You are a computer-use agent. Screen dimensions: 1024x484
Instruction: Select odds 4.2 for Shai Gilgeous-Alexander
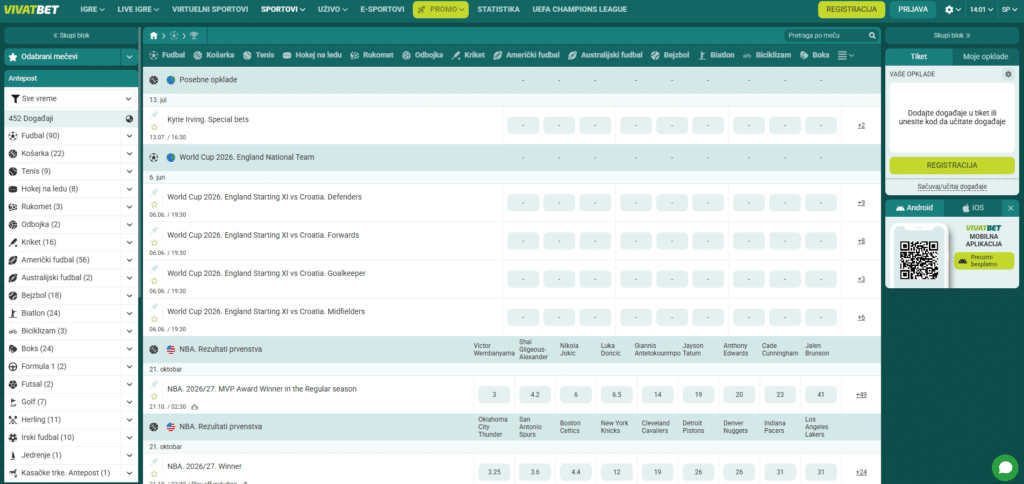point(535,395)
